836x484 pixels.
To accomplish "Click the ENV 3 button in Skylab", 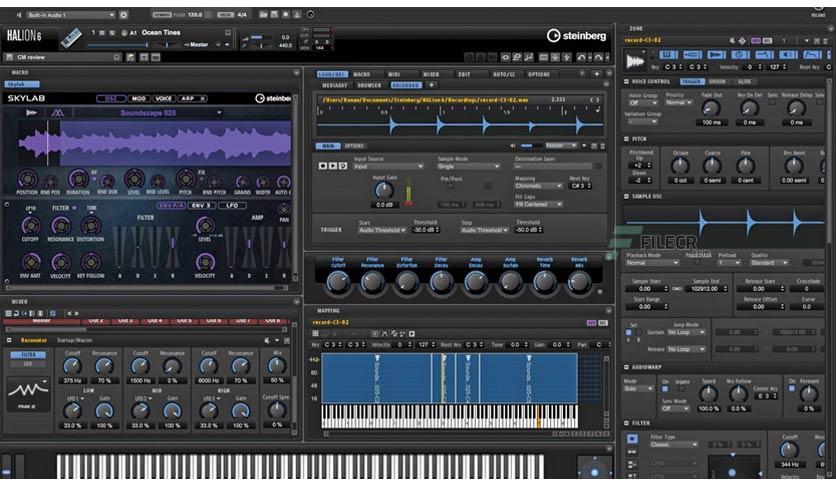I will 201,206.
